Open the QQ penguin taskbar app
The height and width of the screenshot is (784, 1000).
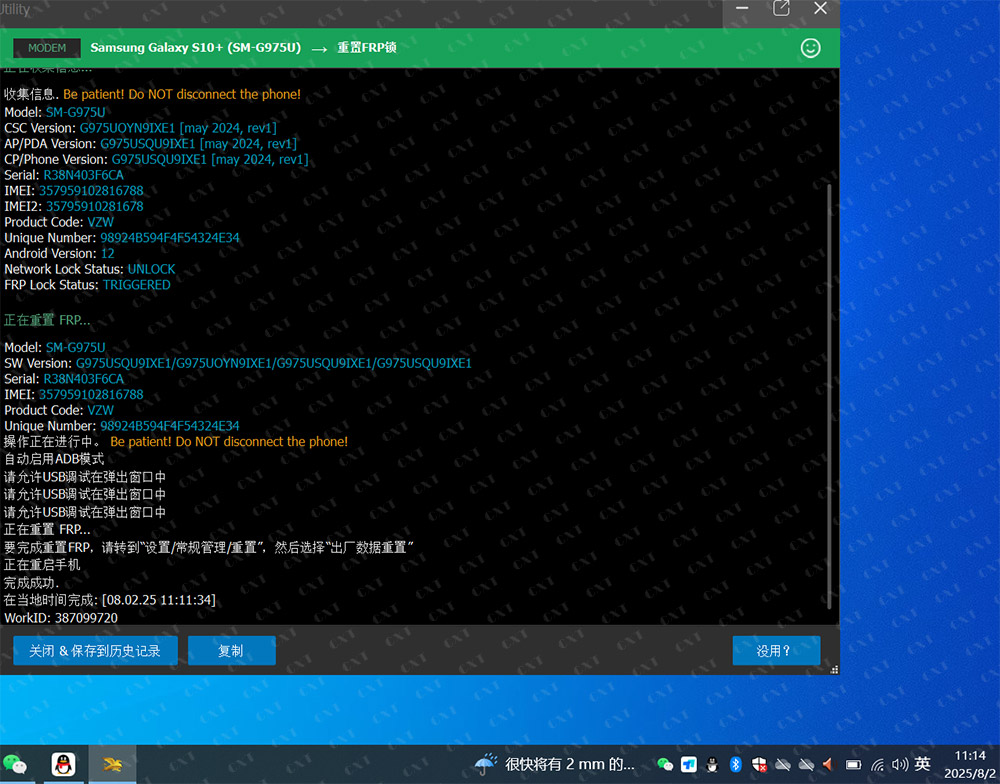point(63,764)
